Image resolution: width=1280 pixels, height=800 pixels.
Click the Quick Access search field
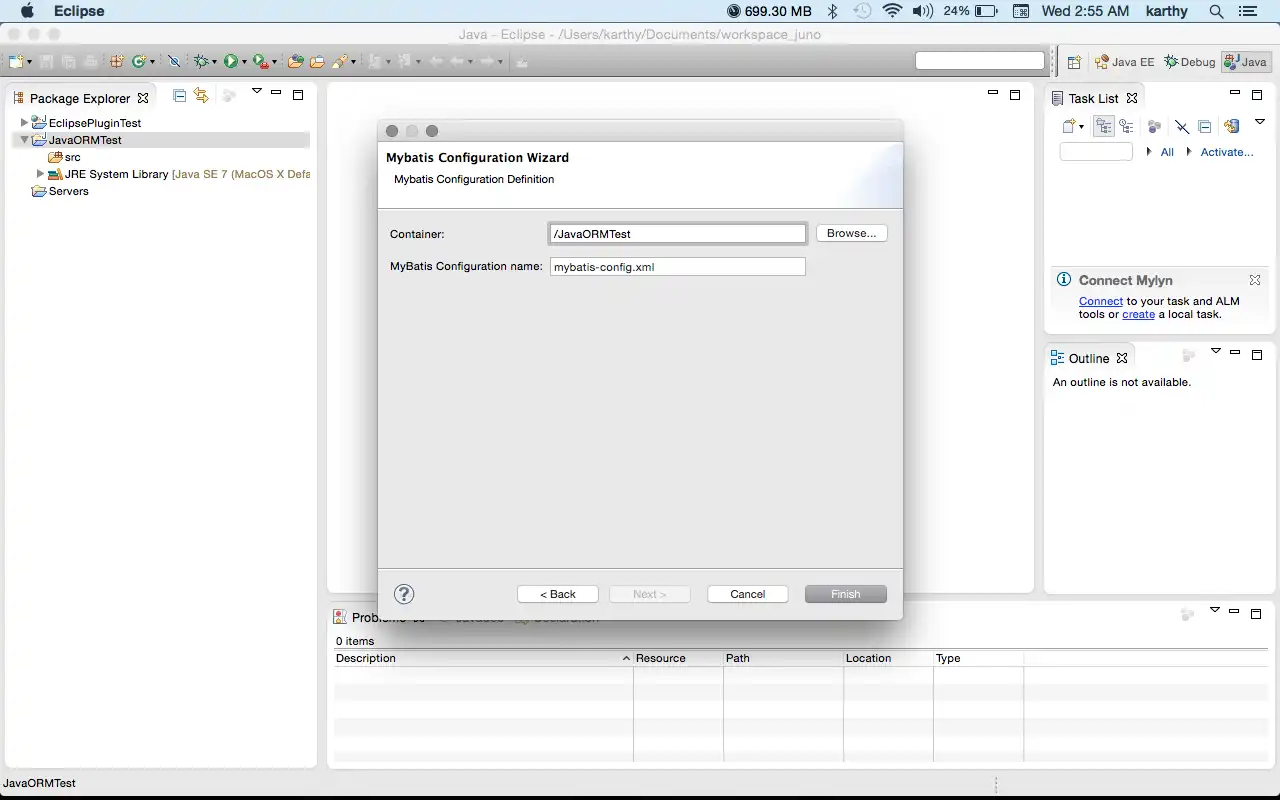coord(980,61)
